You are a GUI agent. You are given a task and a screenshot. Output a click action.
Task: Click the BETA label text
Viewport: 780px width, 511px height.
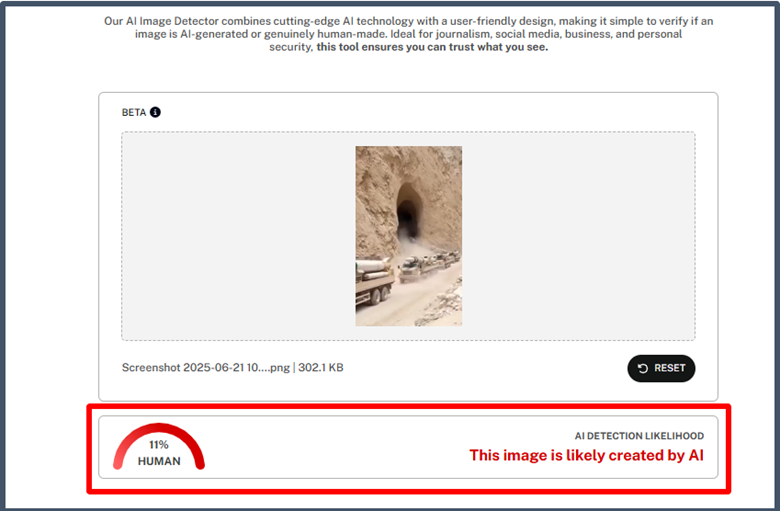point(134,112)
